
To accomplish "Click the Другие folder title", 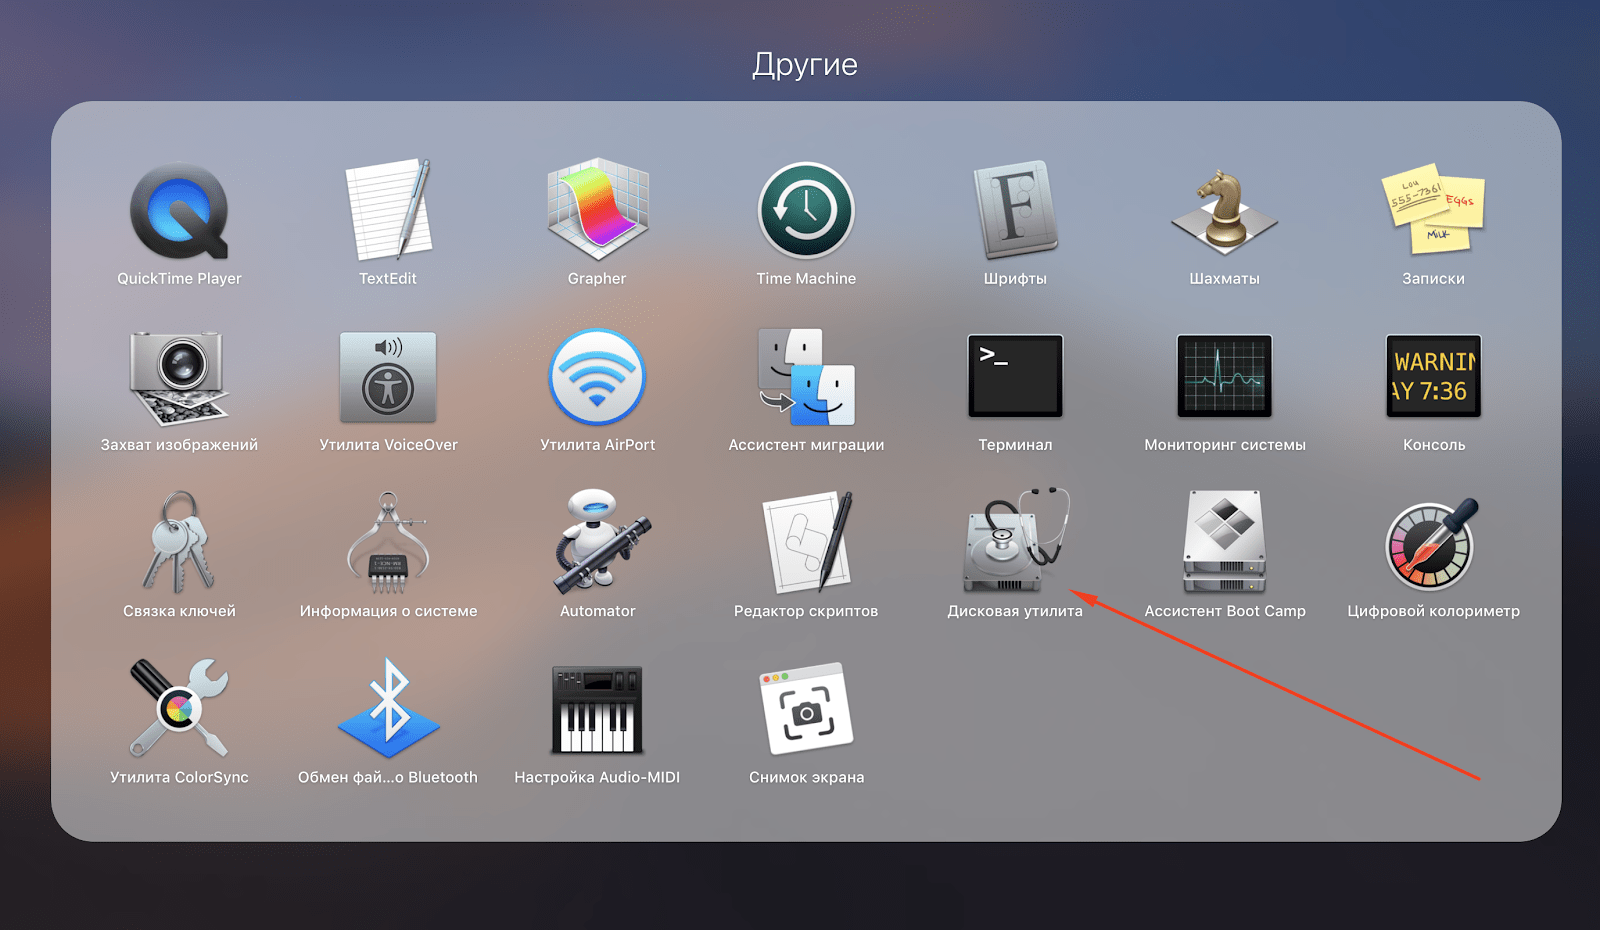I will [x=805, y=65].
